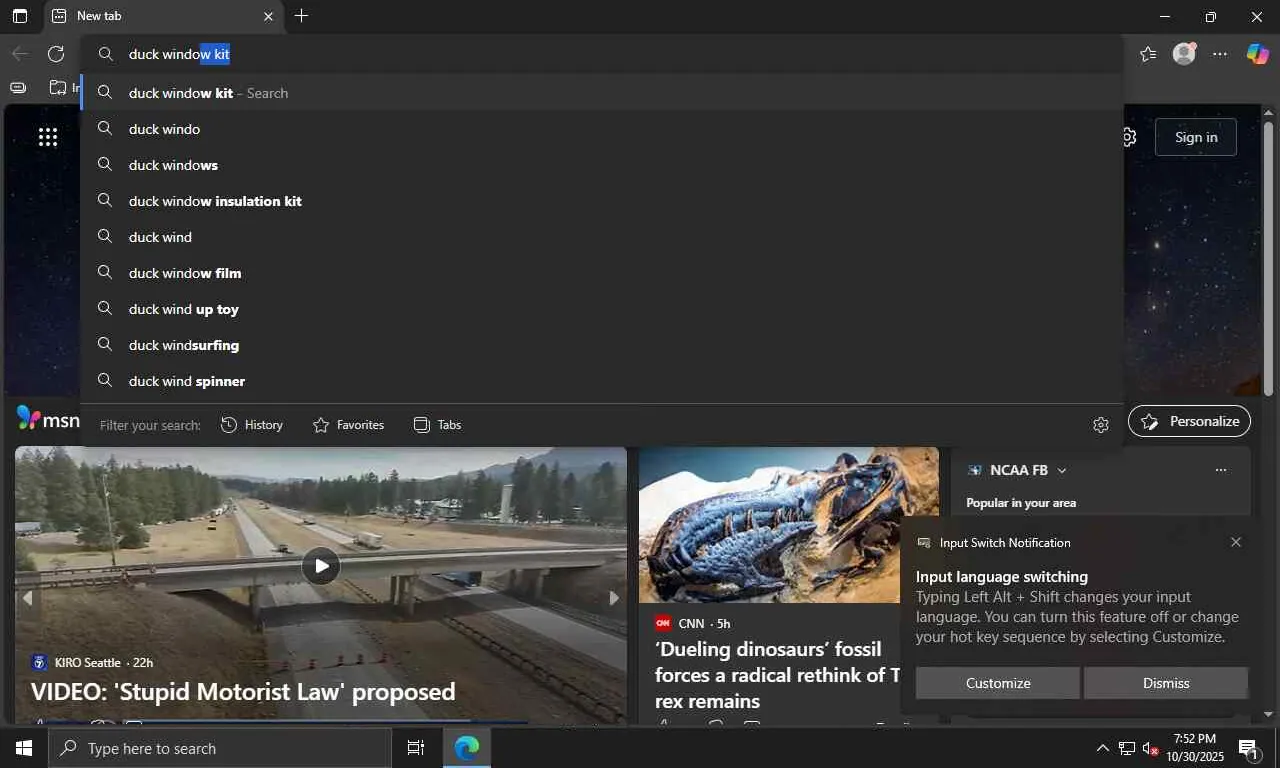Go back to previous page

click(19, 54)
